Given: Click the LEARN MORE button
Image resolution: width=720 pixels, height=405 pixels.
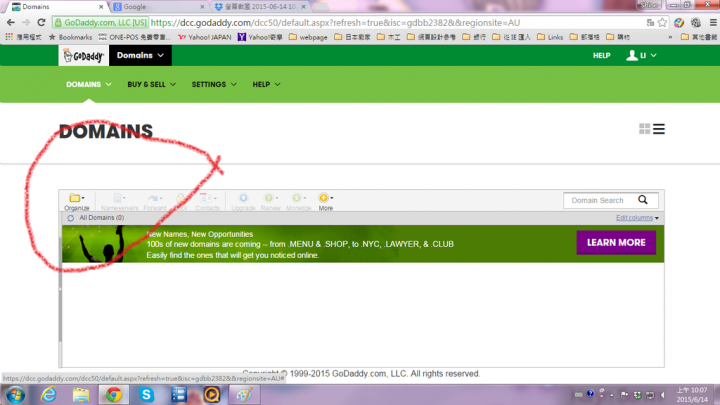Looking at the screenshot, I should point(616,242).
